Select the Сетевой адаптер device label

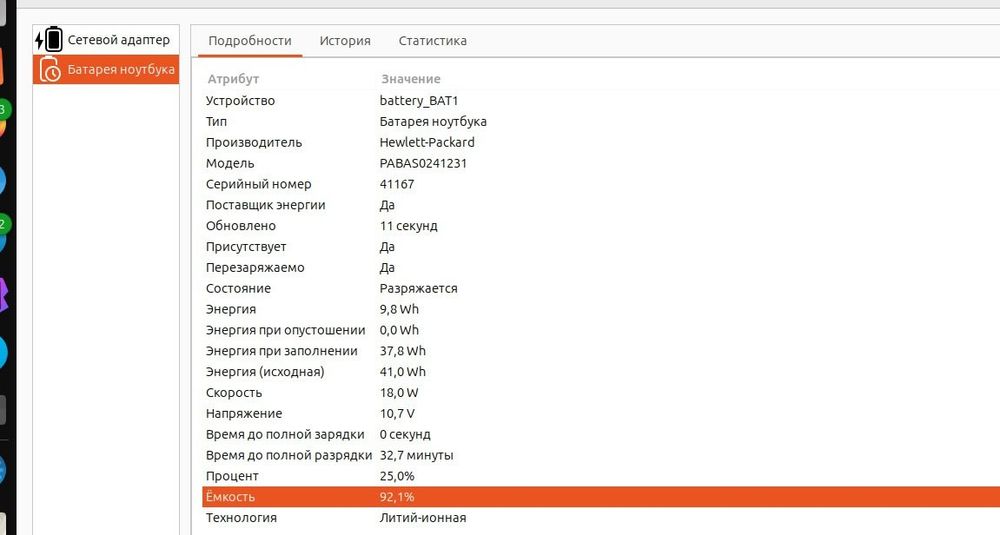click(x=119, y=40)
